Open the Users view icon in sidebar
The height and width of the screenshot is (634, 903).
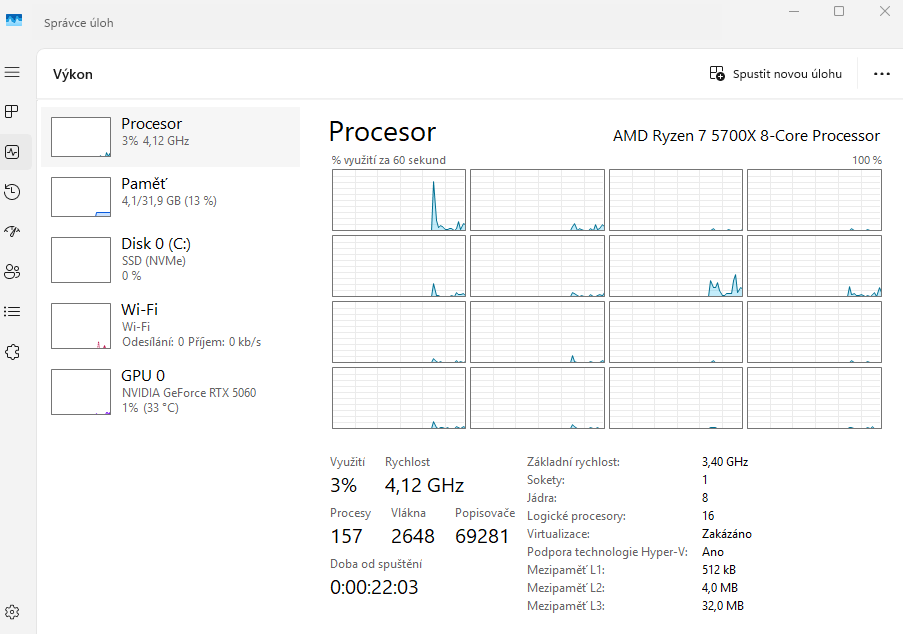pos(13,271)
